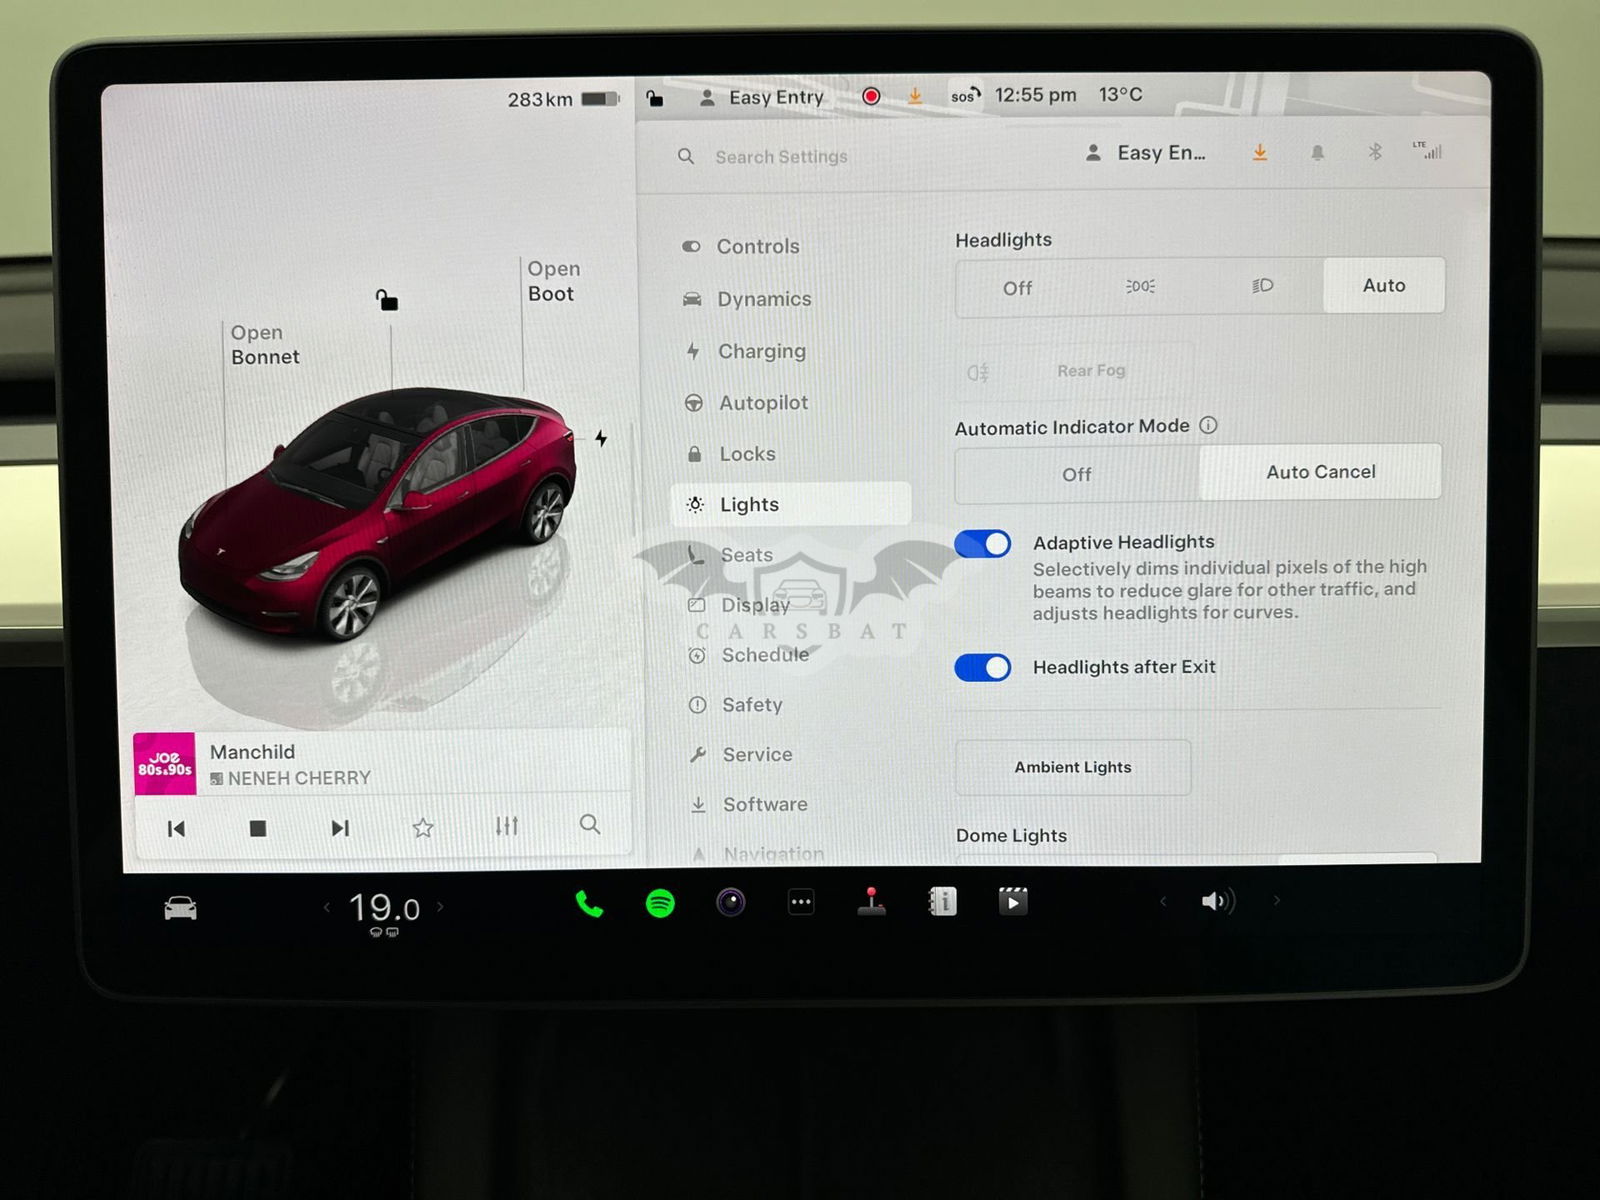The image size is (1600, 1200).
Task: Open the audio equalizer settings icon
Action: (507, 826)
